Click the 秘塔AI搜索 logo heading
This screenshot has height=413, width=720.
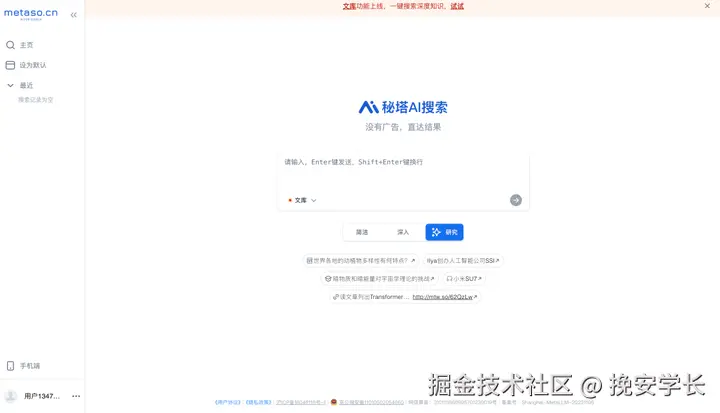(403, 107)
